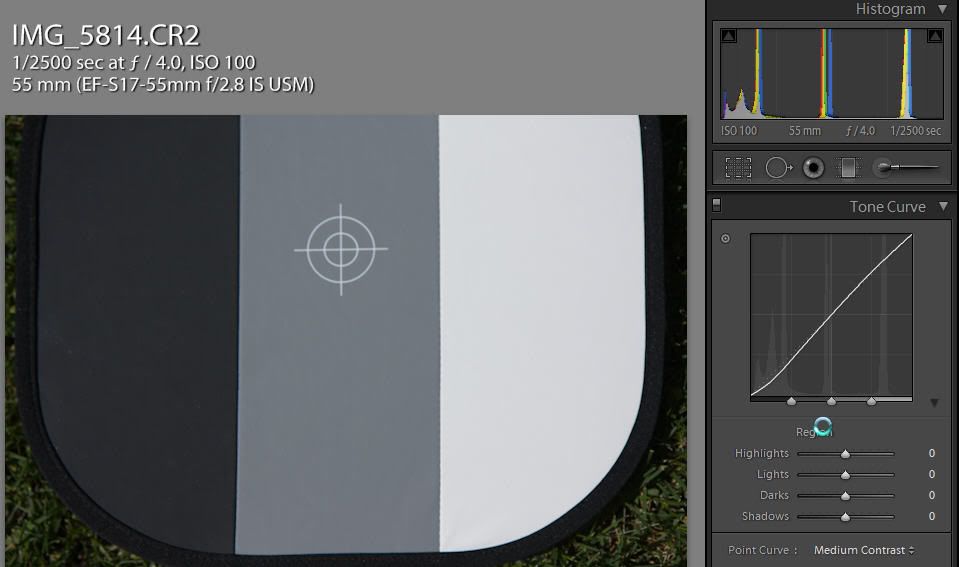
Task: Choose the Red Eye Correction tool
Action: 813,168
